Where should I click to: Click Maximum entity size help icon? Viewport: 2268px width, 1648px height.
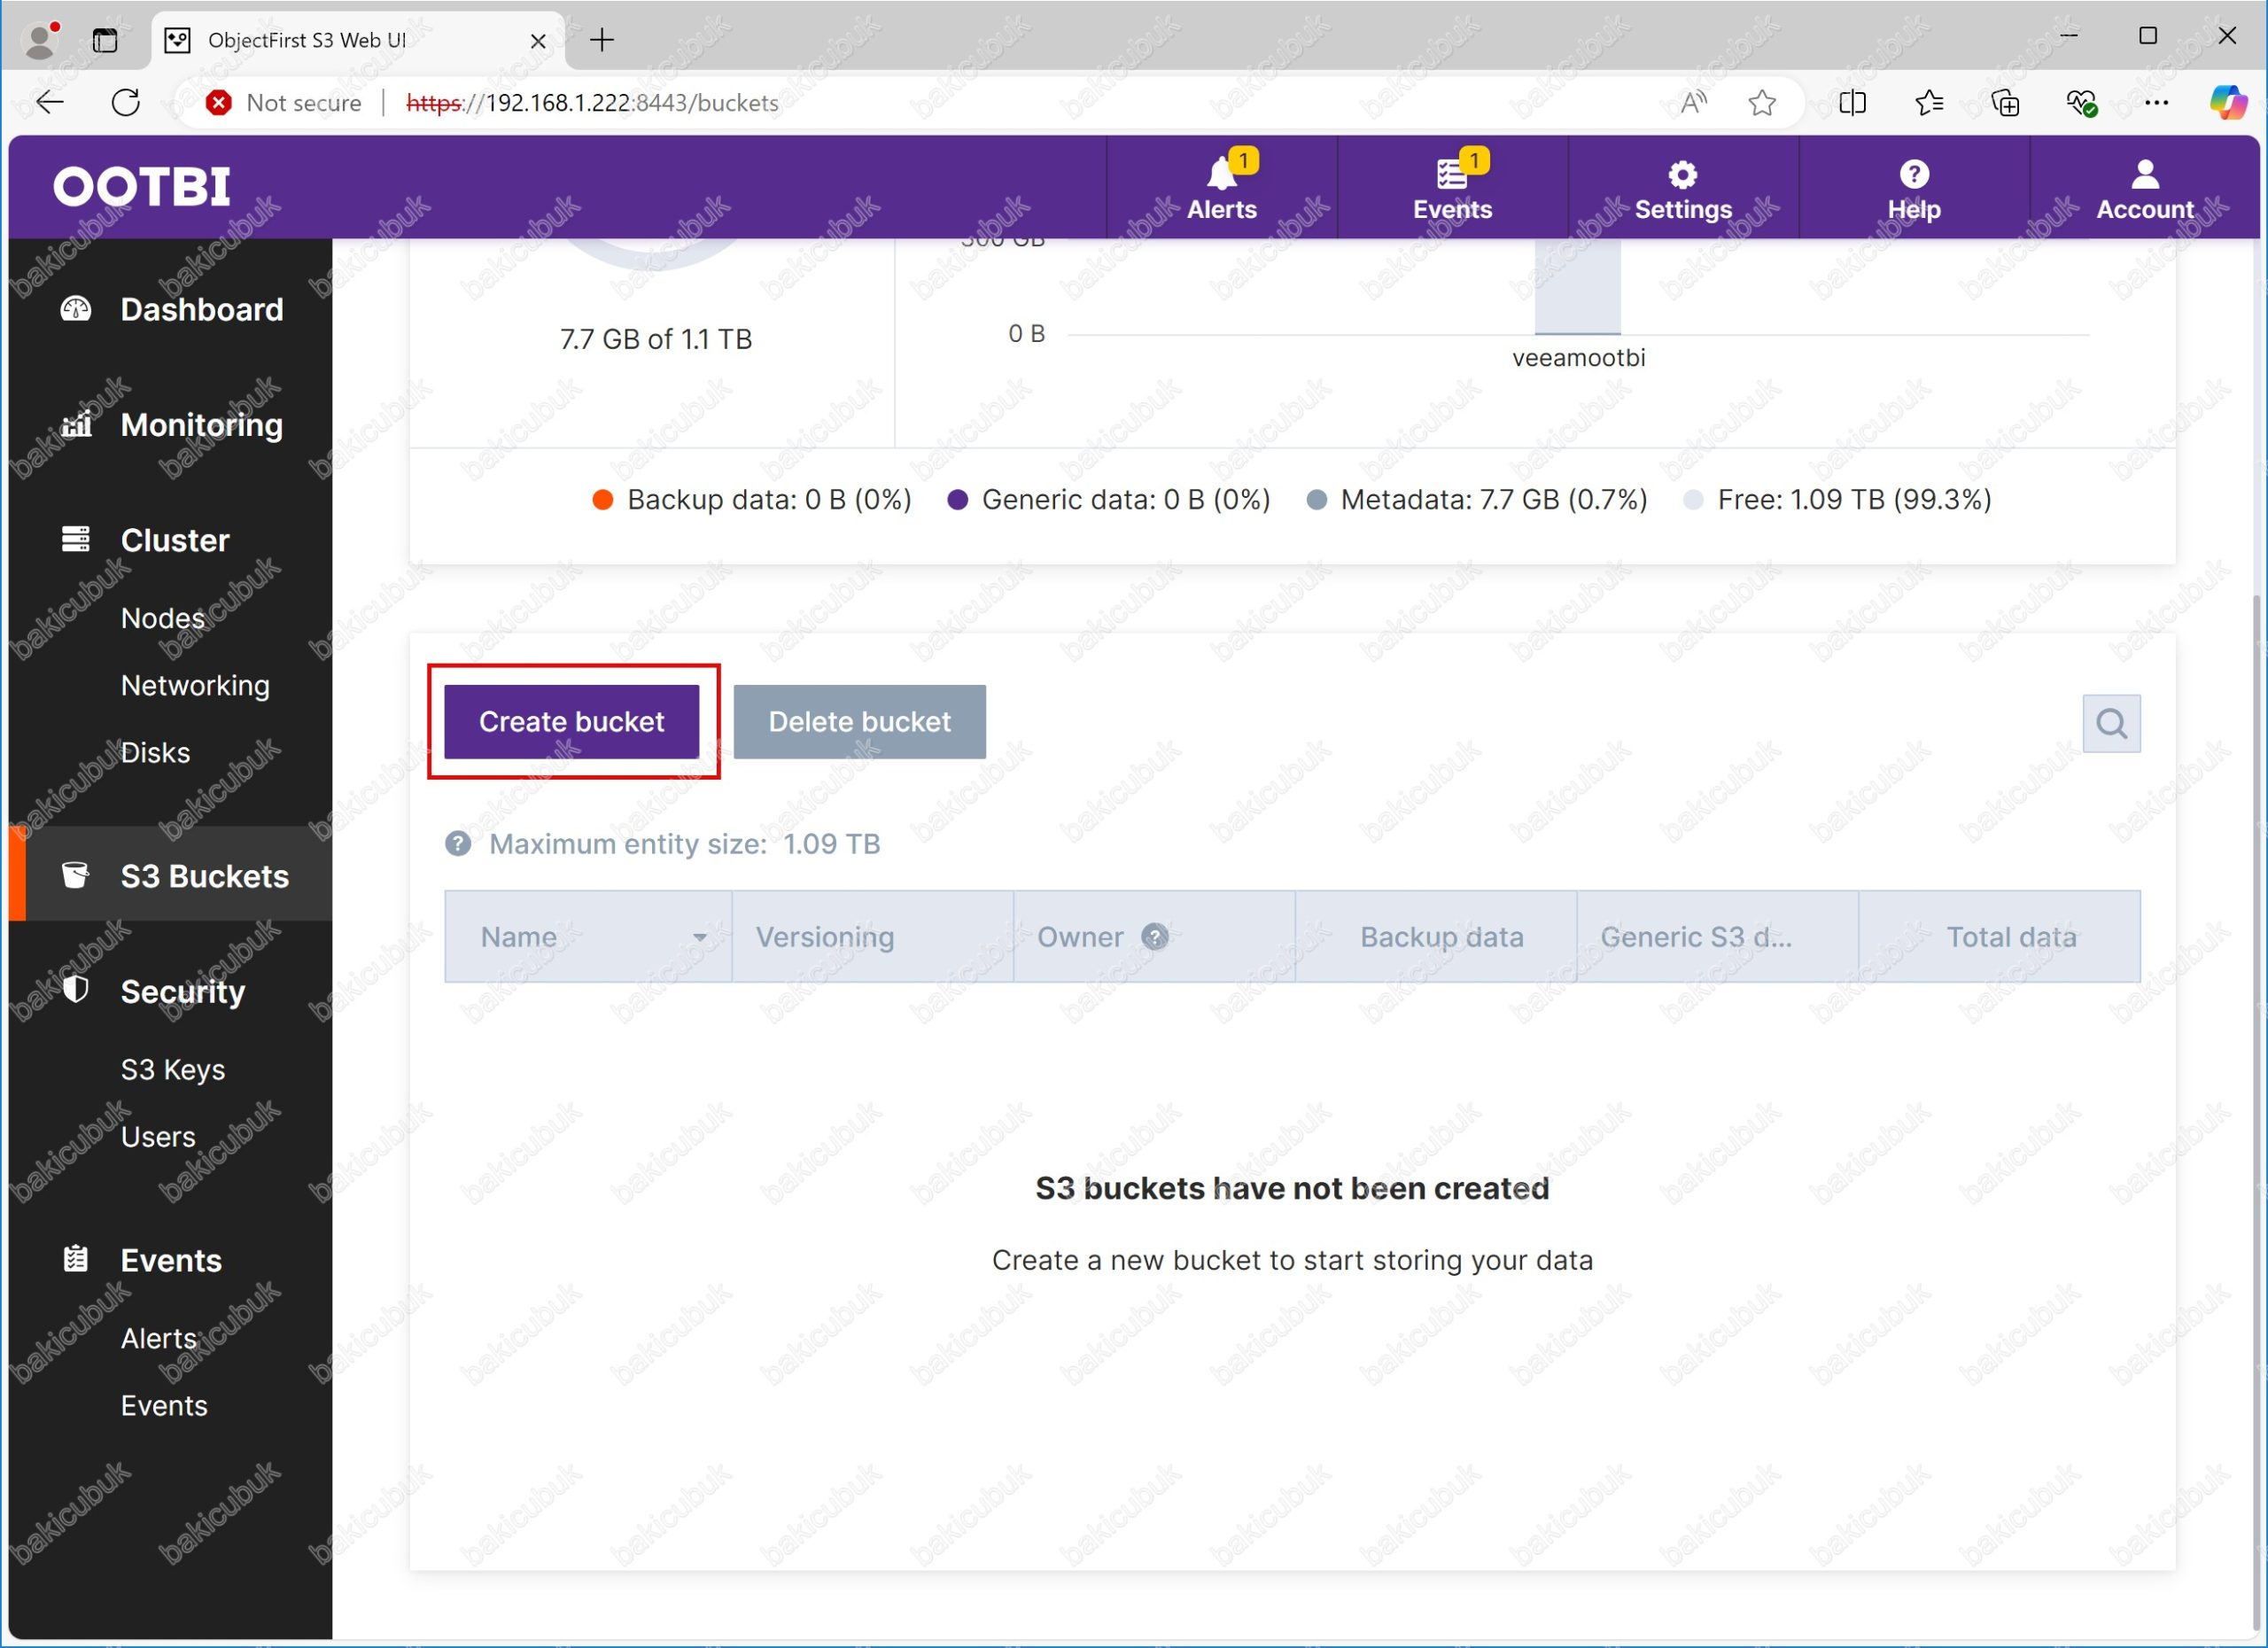(x=458, y=844)
